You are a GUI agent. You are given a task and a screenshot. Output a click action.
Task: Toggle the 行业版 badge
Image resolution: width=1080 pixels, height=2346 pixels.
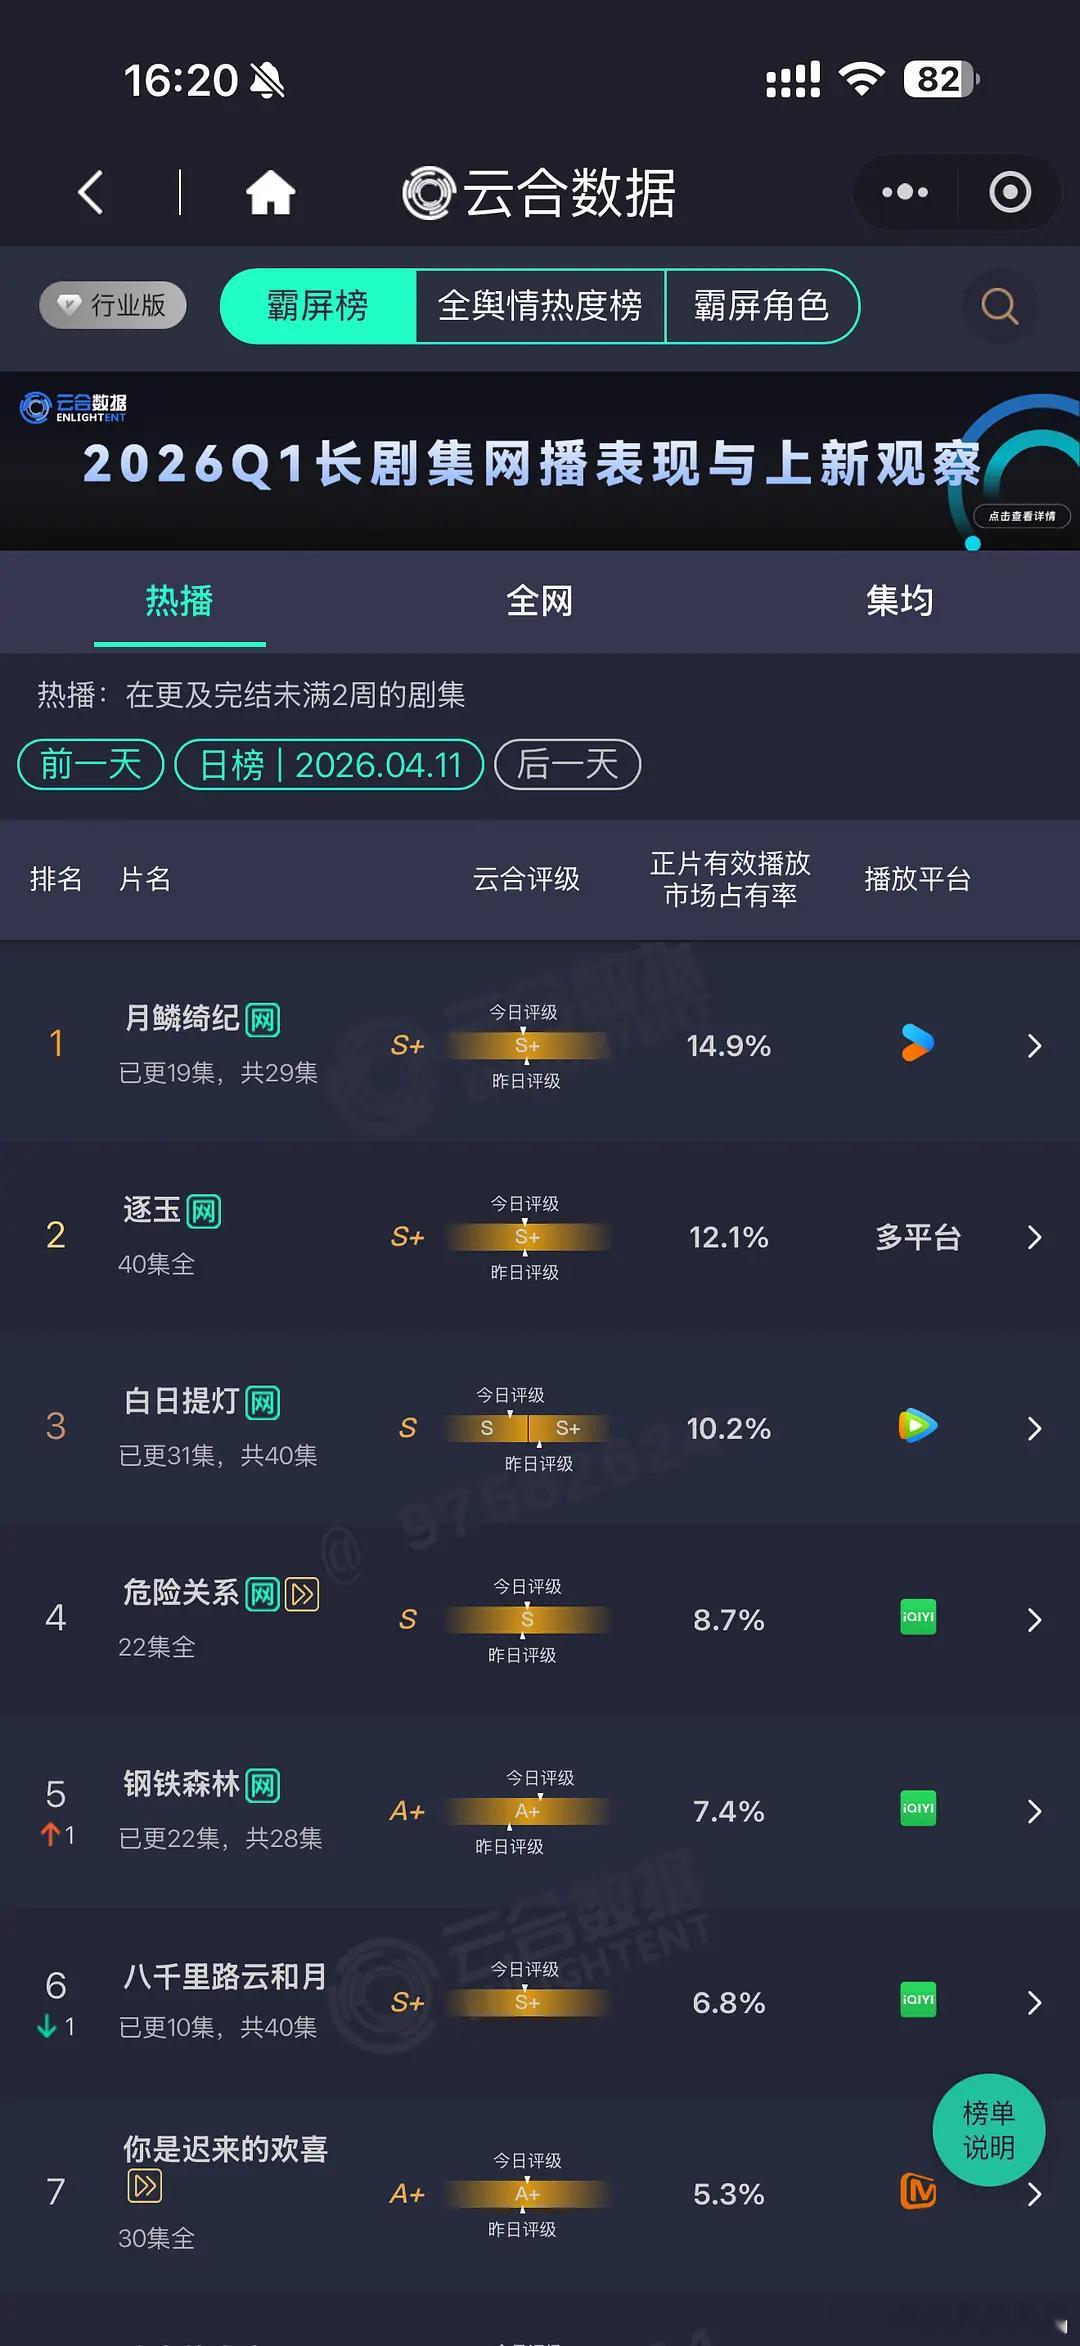pos(111,306)
